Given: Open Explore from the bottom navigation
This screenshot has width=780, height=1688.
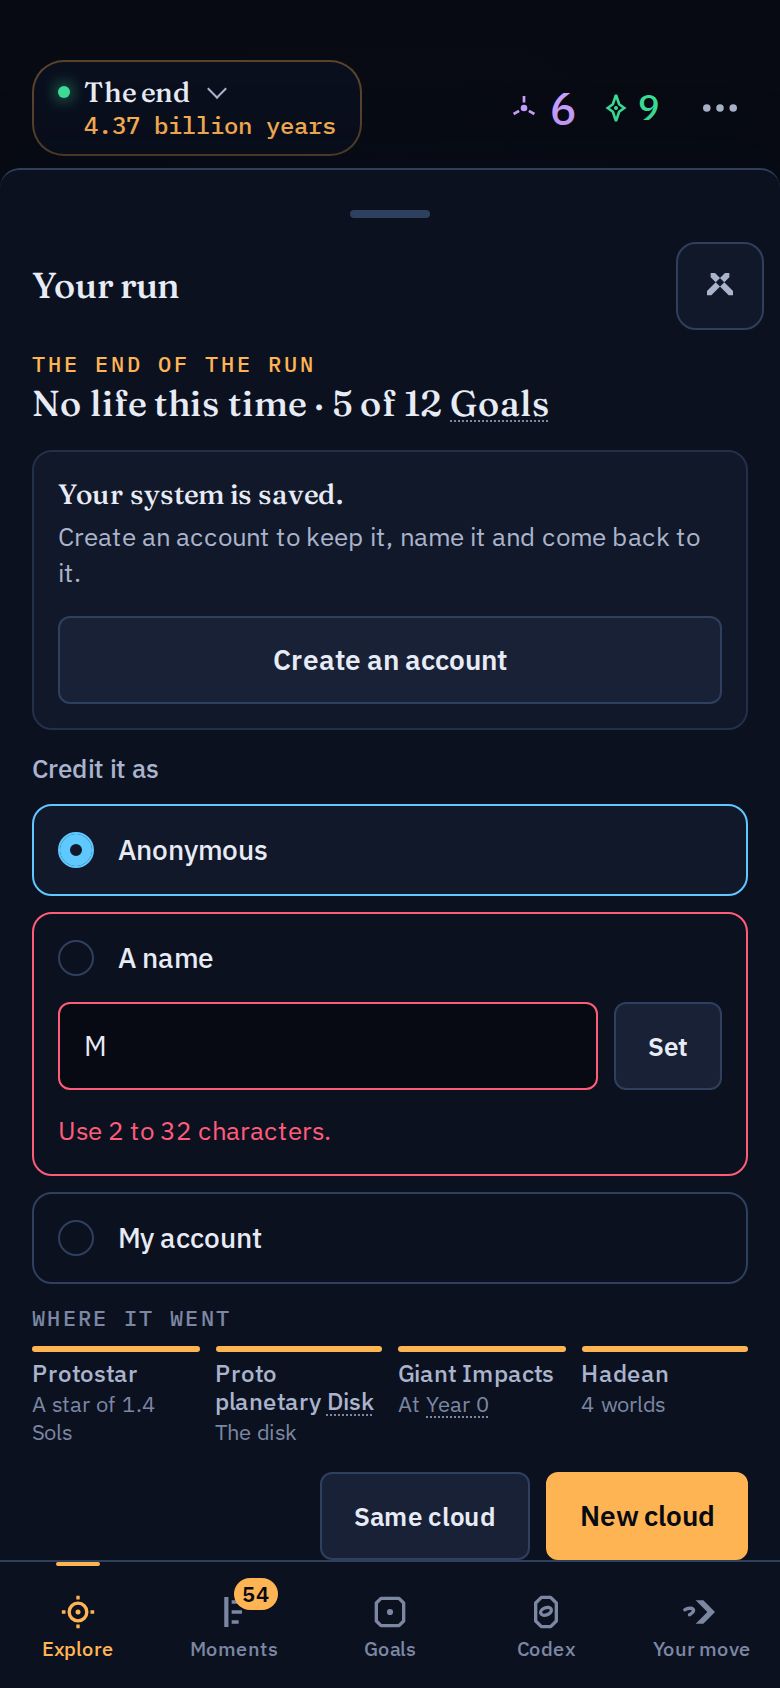Looking at the screenshot, I should pos(78,1625).
